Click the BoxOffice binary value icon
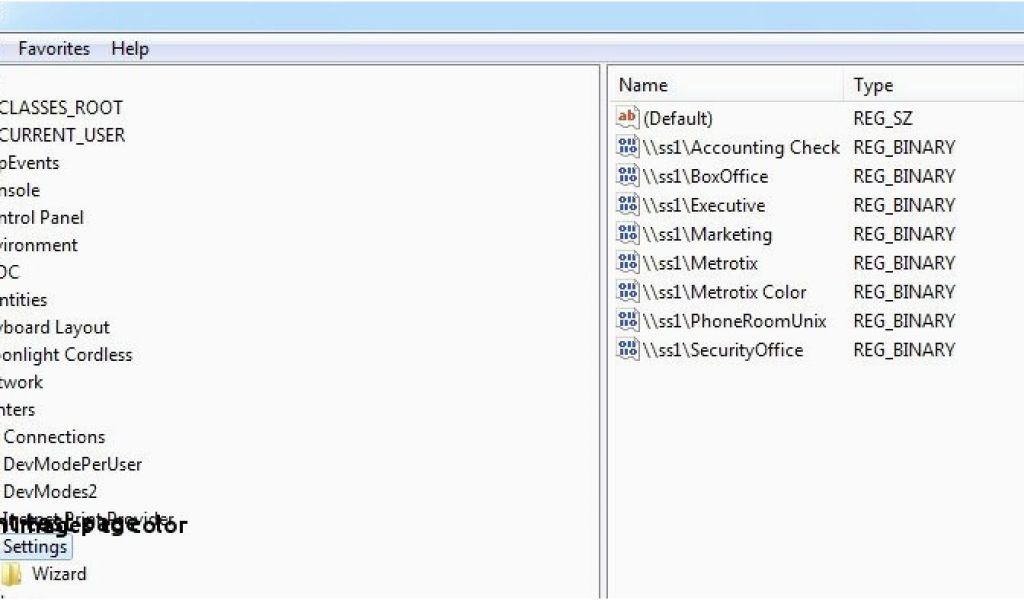Image resolution: width=1024 pixels, height=600 pixels. click(627, 176)
